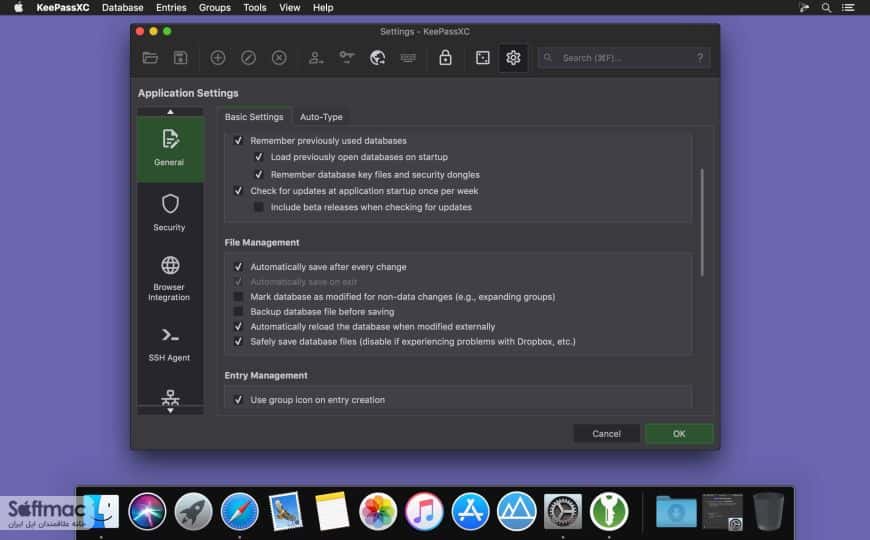Click the sidebar scroll-down arrow
This screenshot has height=540, width=870.
[x=170, y=411]
